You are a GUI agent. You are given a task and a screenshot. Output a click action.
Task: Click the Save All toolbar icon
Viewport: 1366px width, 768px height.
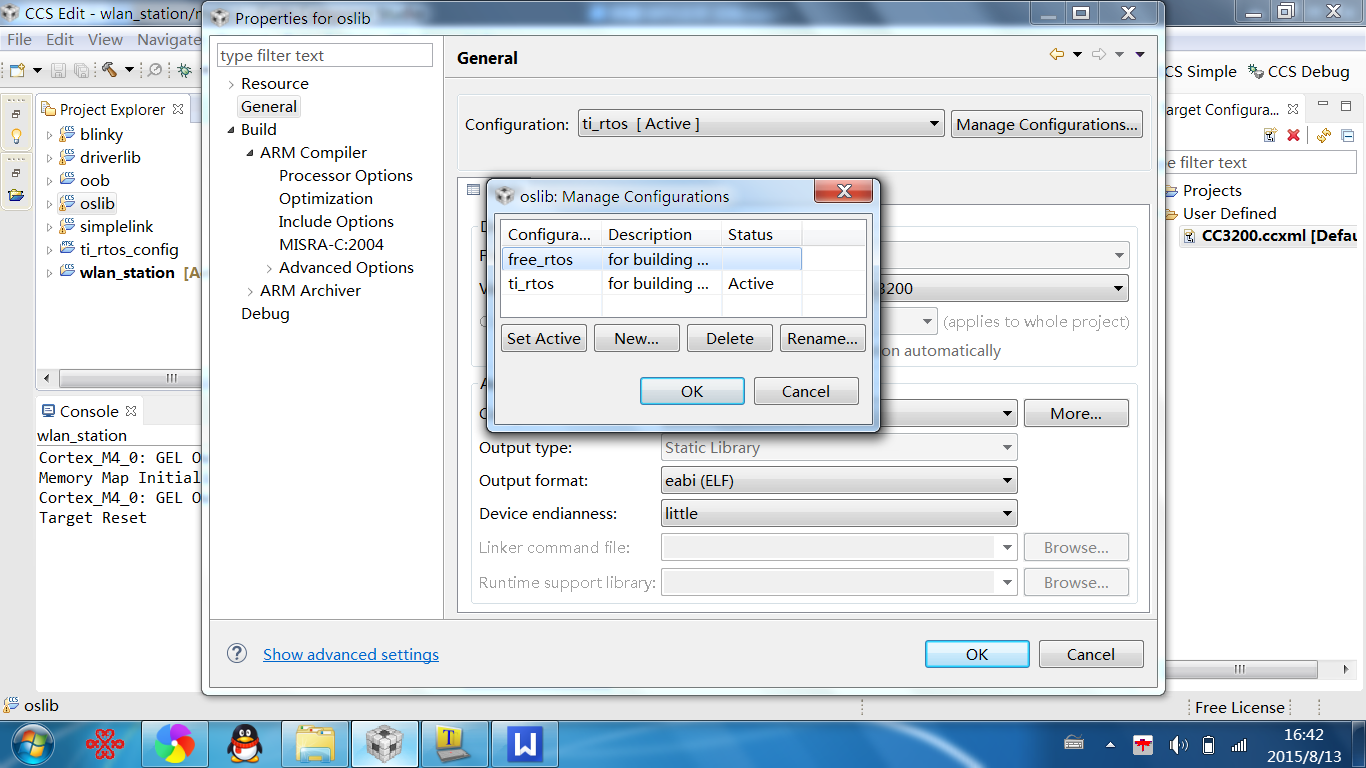[x=80, y=70]
